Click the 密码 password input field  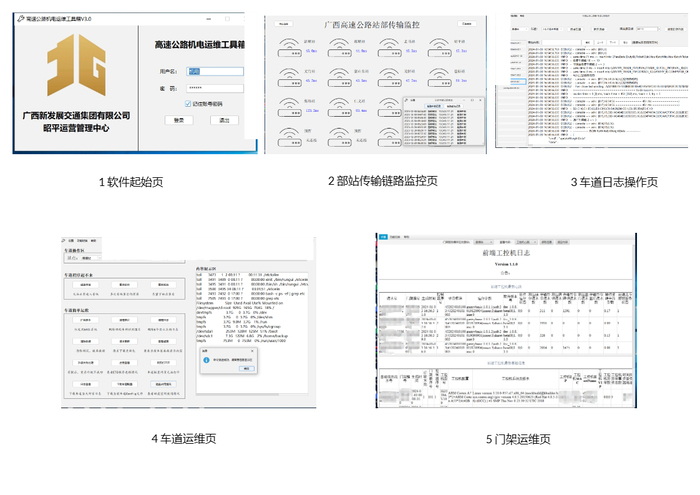[x=215, y=88]
